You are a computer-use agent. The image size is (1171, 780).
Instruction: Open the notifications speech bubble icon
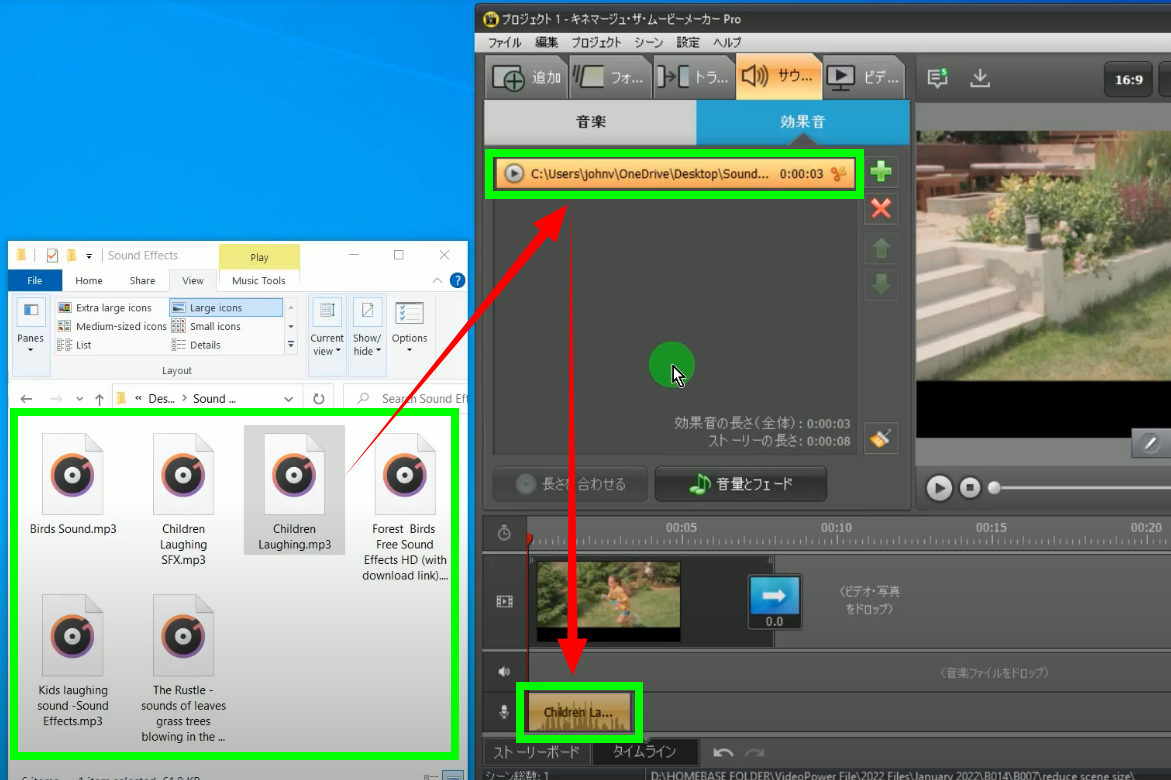(937, 78)
